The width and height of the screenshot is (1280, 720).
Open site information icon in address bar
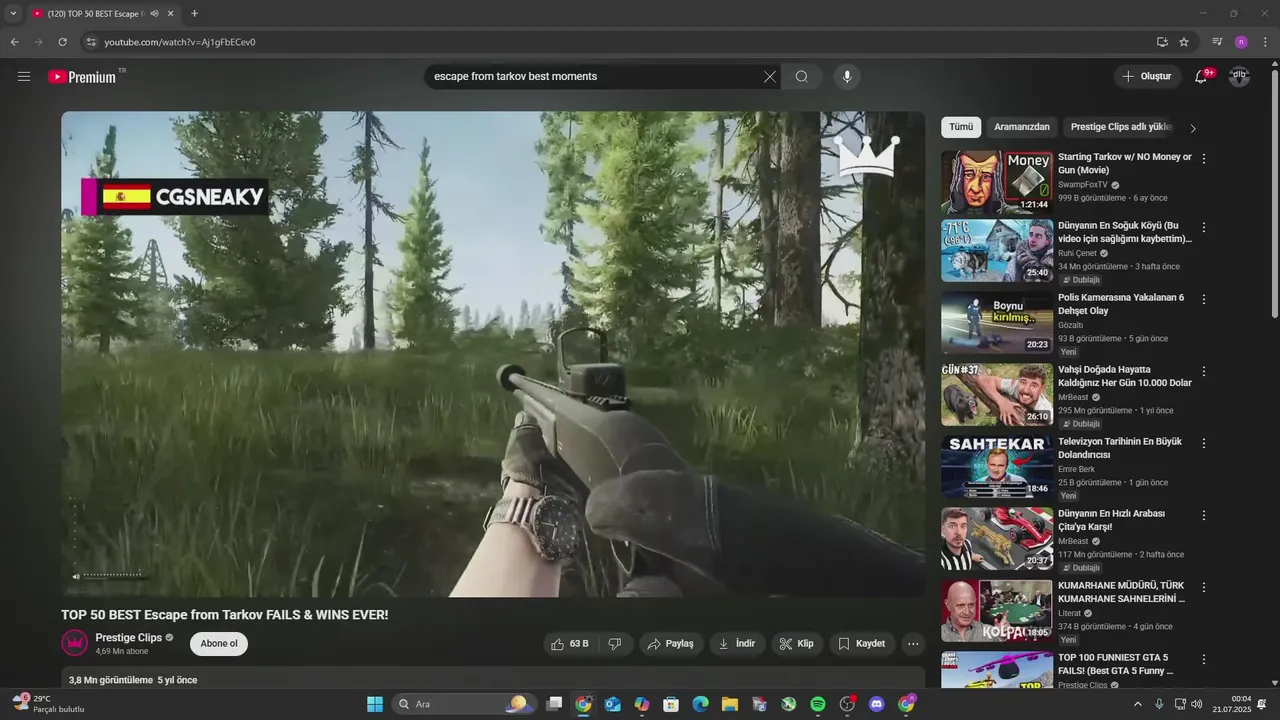pyautogui.click(x=90, y=42)
